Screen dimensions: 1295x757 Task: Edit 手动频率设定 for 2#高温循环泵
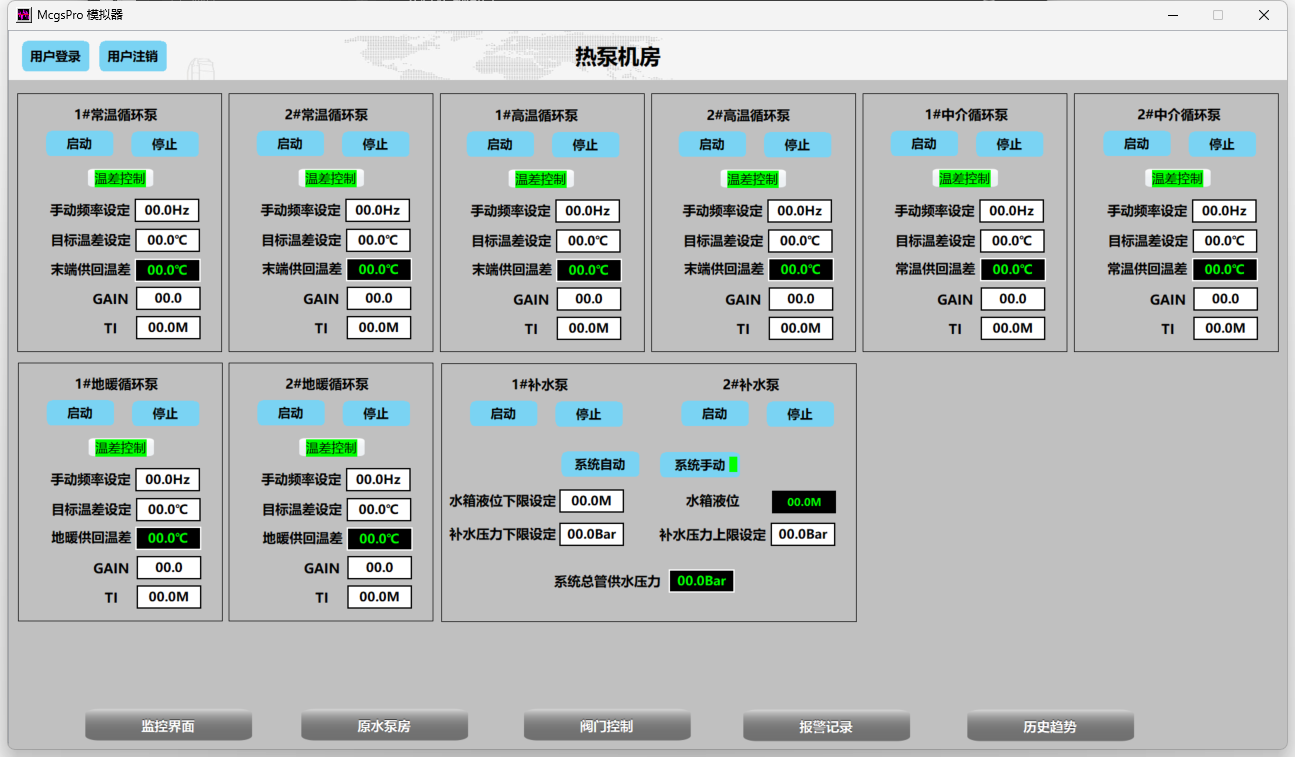[x=800, y=211]
